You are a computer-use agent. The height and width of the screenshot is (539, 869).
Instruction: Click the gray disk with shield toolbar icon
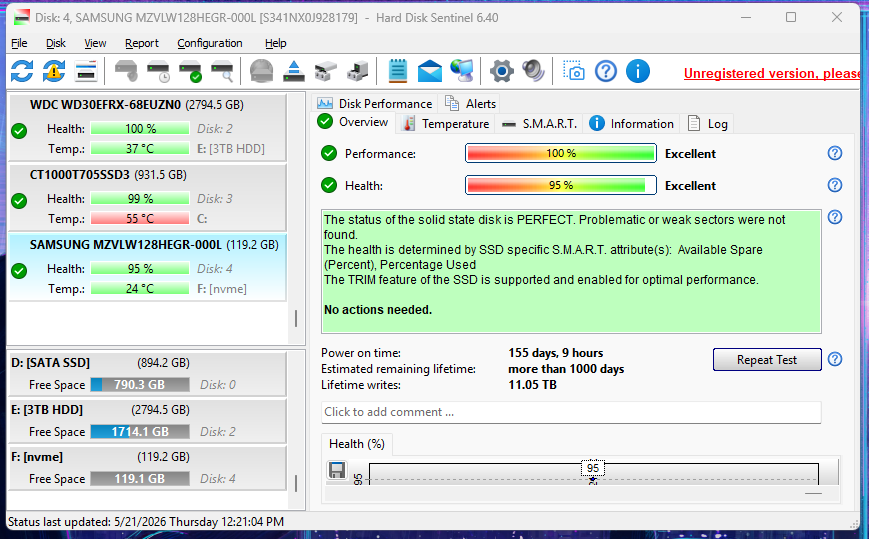click(x=126, y=71)
